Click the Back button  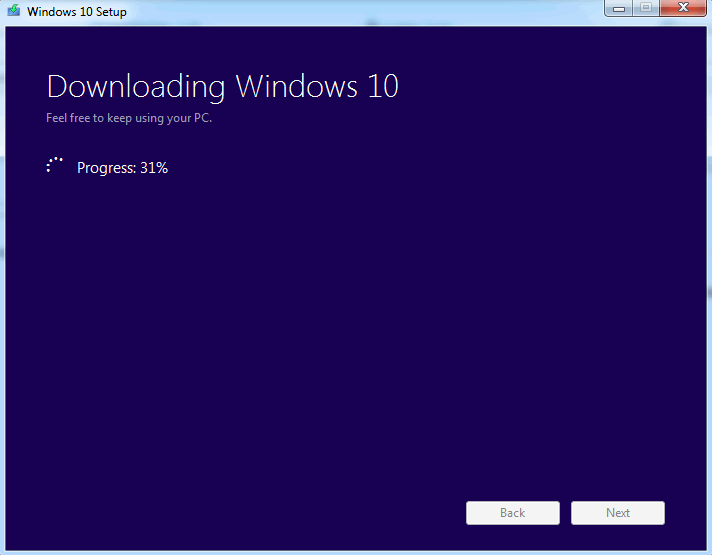513,513
